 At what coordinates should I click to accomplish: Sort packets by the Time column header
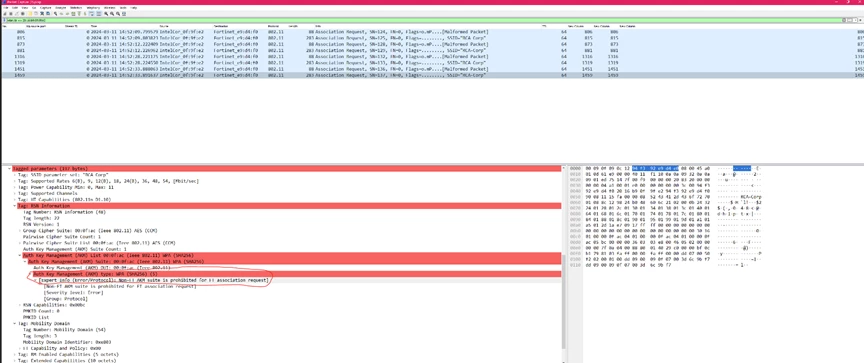coord(94,26)
